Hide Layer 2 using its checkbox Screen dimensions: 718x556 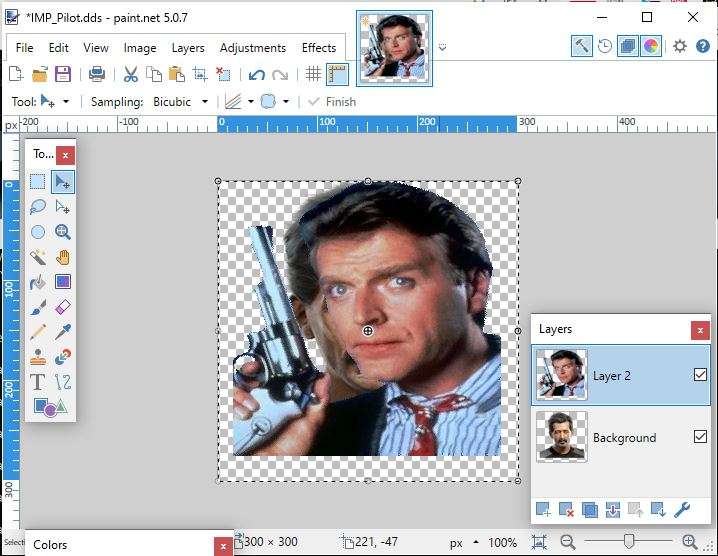pyautogui.click(x=700, y=375)
